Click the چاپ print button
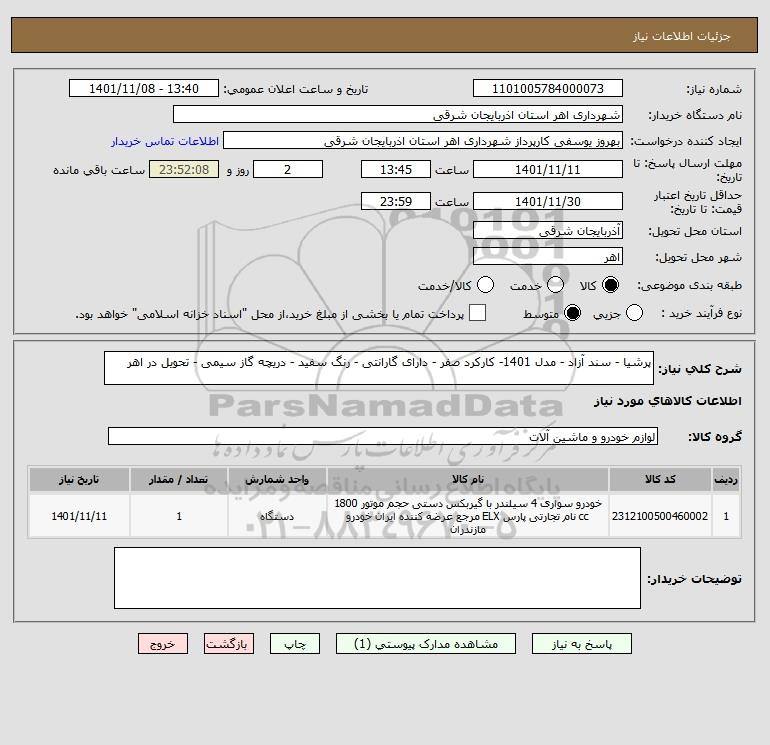Image resolution: width=770 pixels, height=745 pixels. click(295, 644)
